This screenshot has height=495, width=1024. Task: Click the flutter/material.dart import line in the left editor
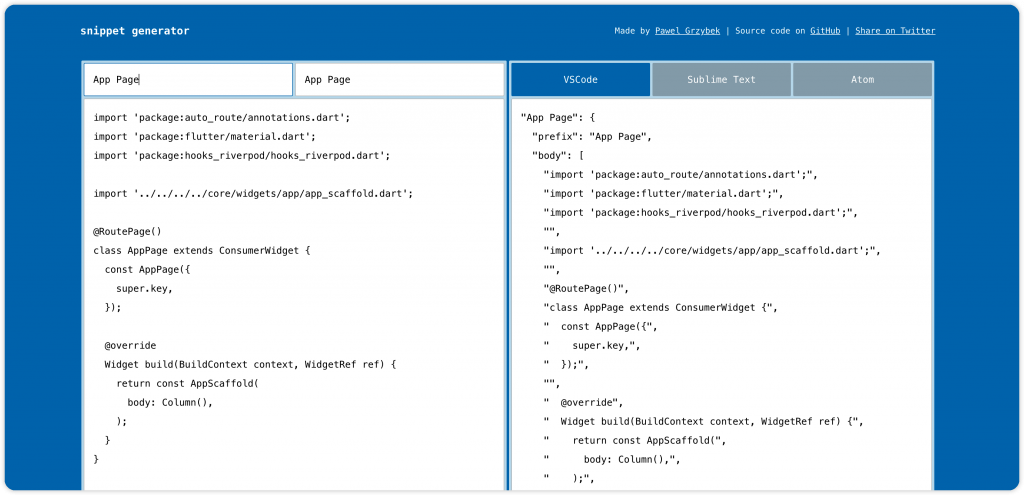pyautogui.click(x=204, y=136)
